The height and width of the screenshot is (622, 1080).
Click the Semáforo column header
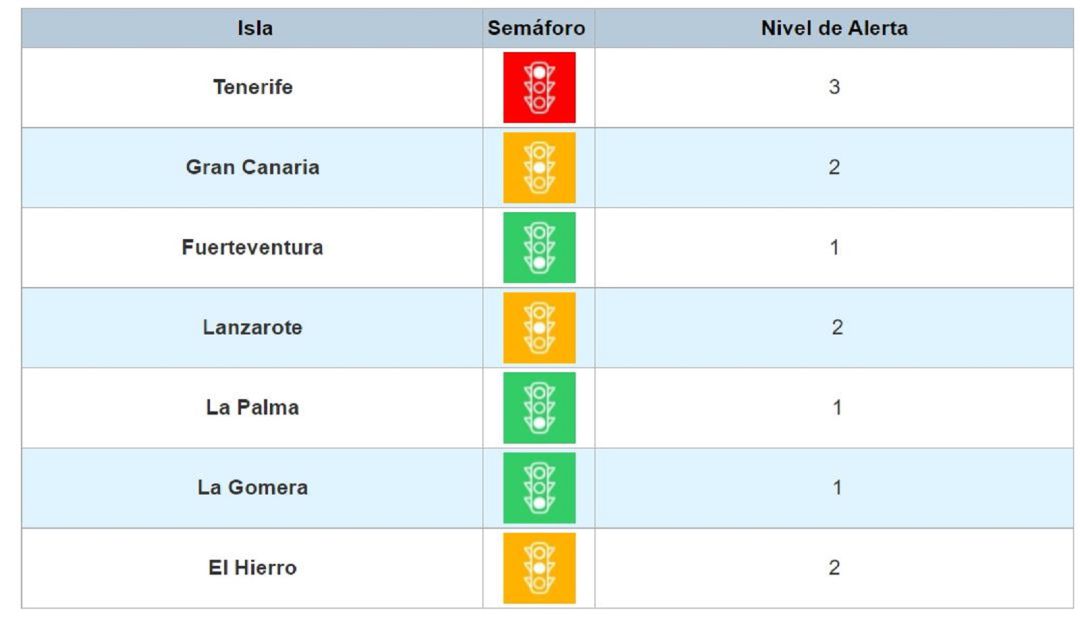536,28
